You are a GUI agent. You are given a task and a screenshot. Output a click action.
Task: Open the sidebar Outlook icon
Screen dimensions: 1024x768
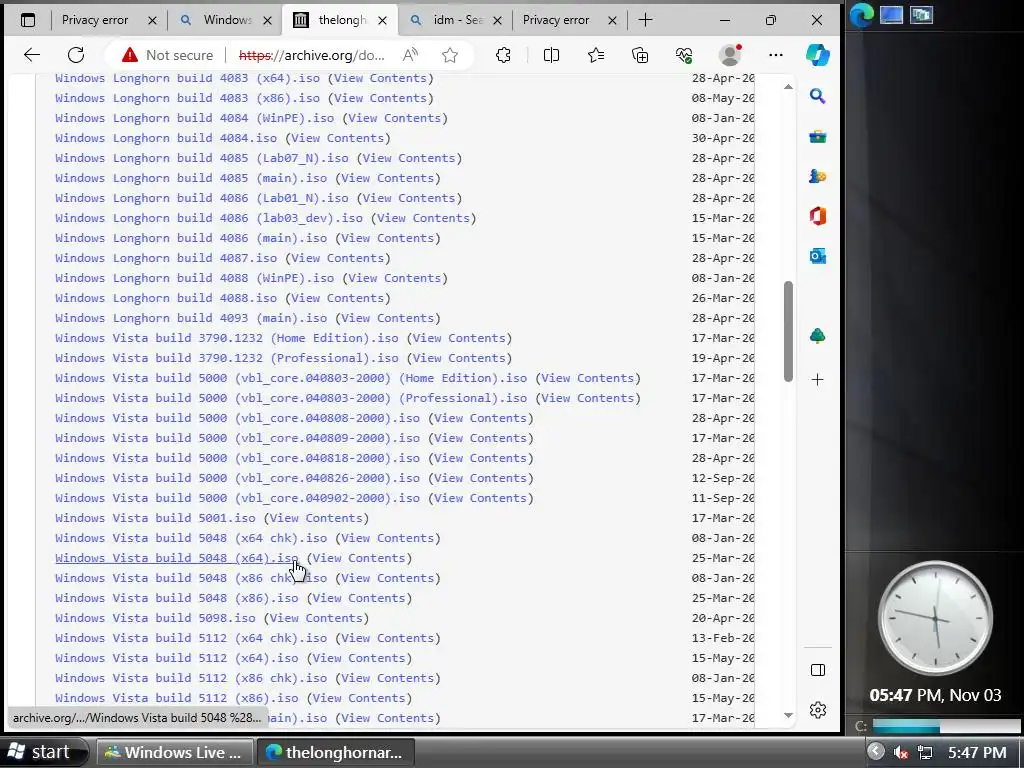pyautogui.click(x=818, y=255)
